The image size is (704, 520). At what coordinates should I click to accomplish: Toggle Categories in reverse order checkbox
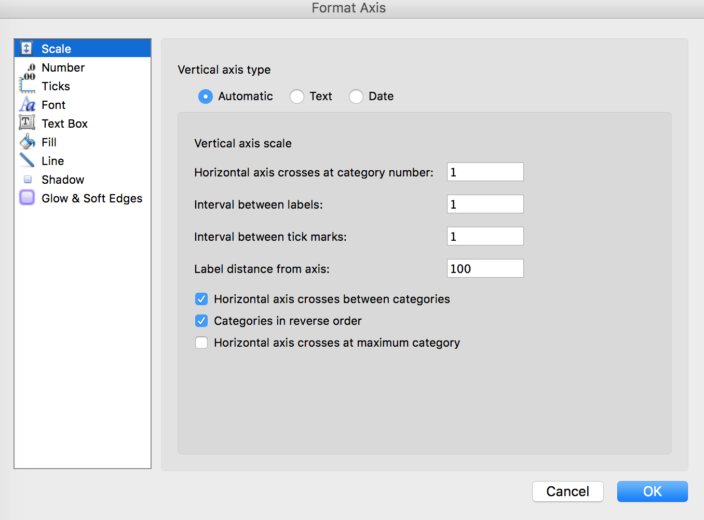201,321
